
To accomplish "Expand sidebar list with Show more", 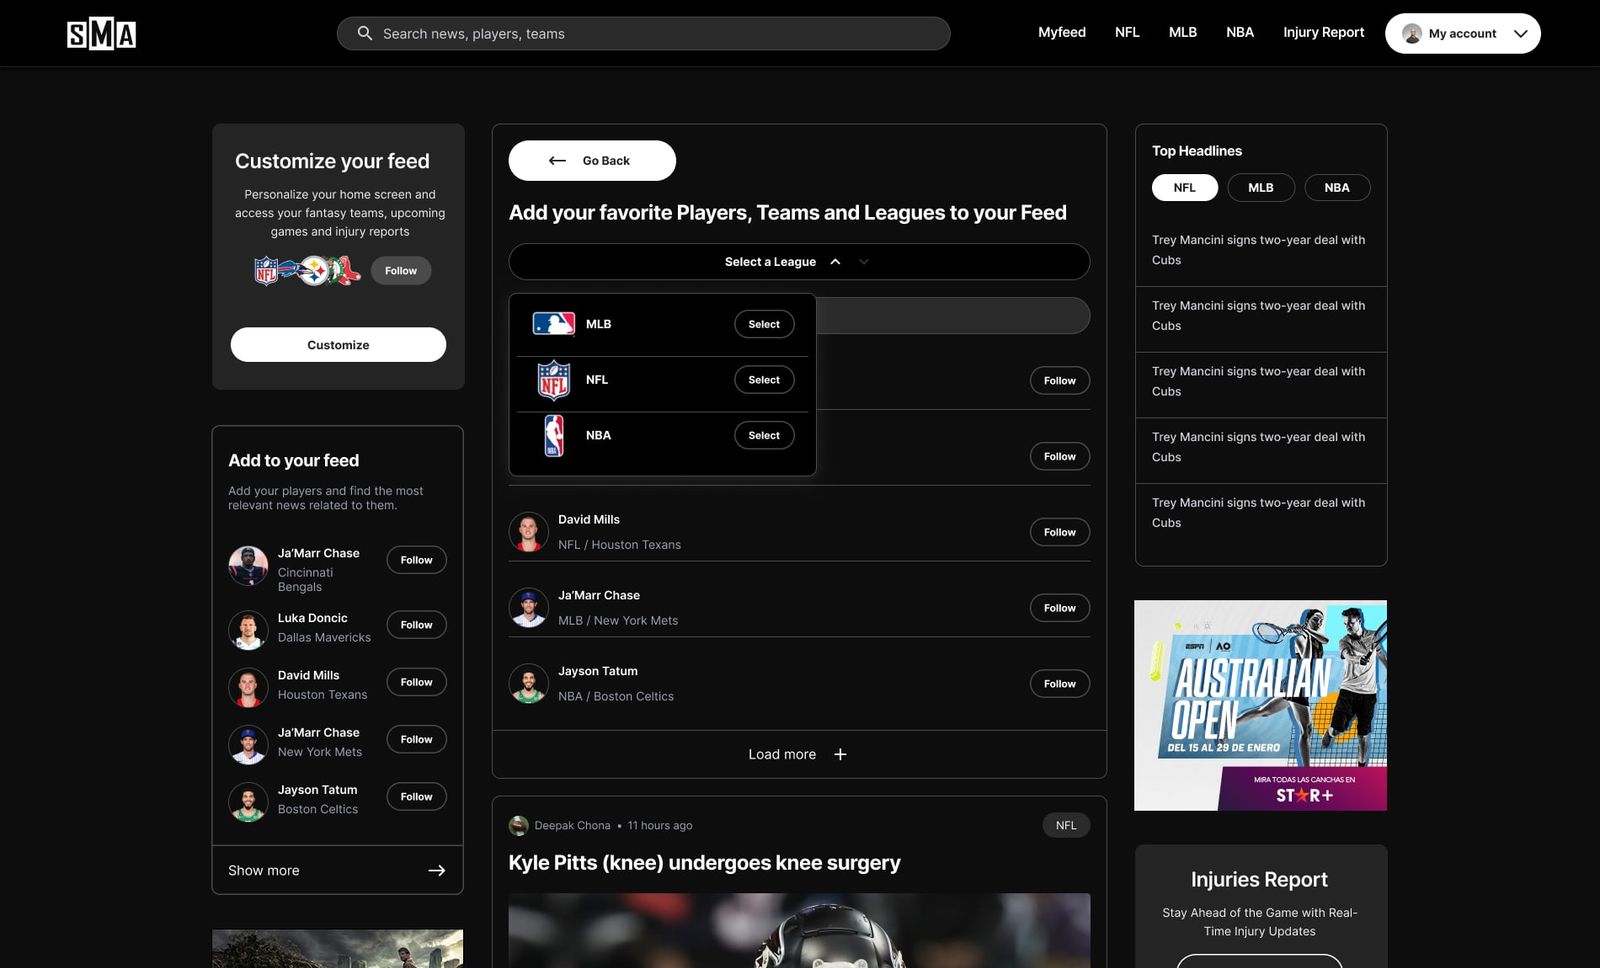I will [x=337, y=870].
